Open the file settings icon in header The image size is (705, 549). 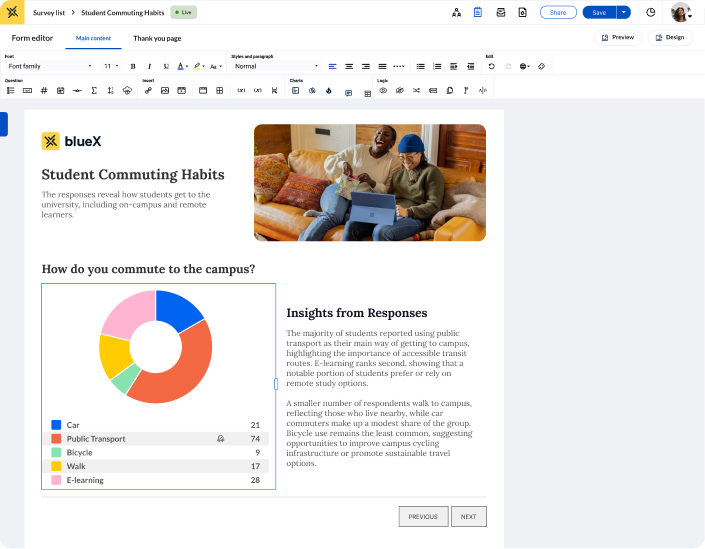[522, 13]
